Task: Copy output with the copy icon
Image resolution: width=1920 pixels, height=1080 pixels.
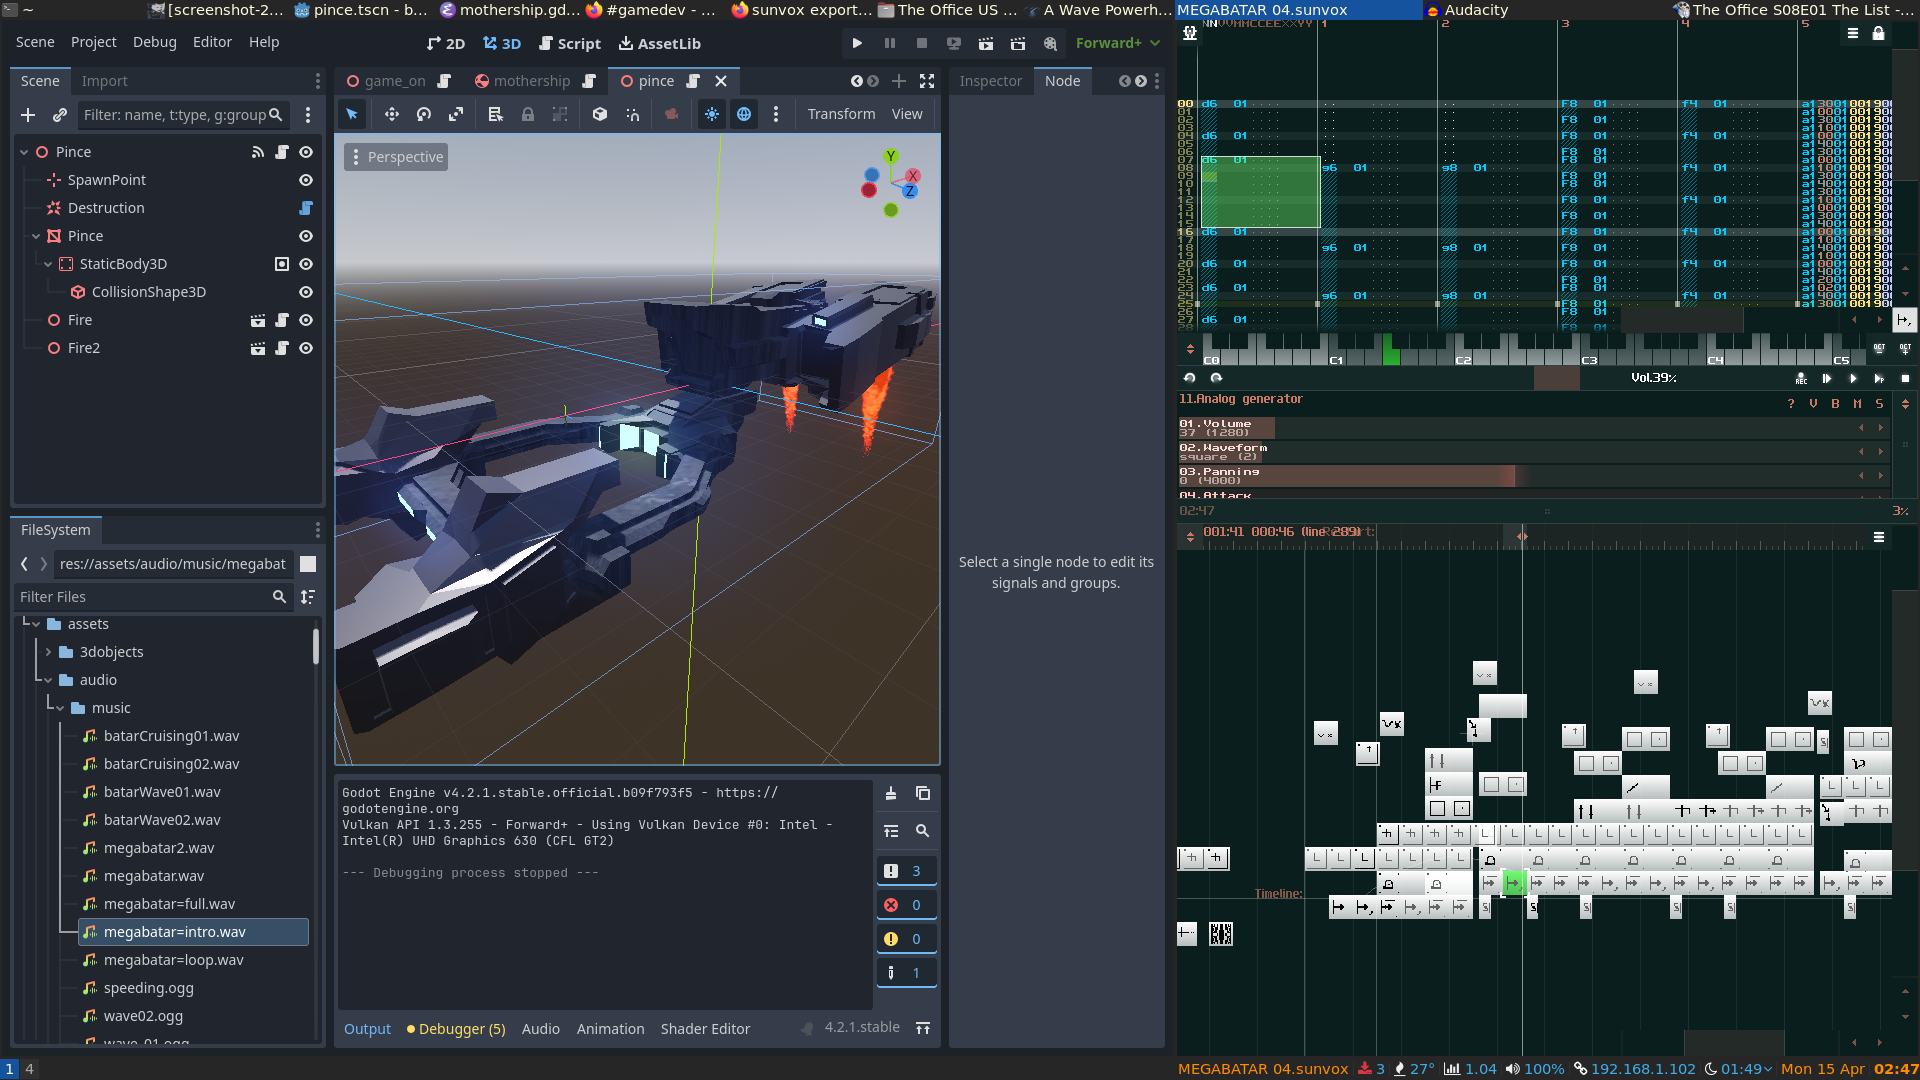Action: [x=923, y=793]
